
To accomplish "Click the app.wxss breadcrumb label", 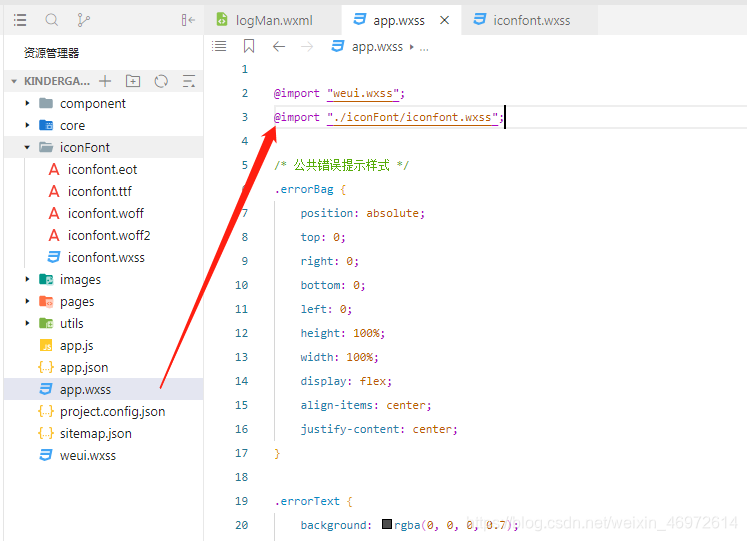I will 377,47.
